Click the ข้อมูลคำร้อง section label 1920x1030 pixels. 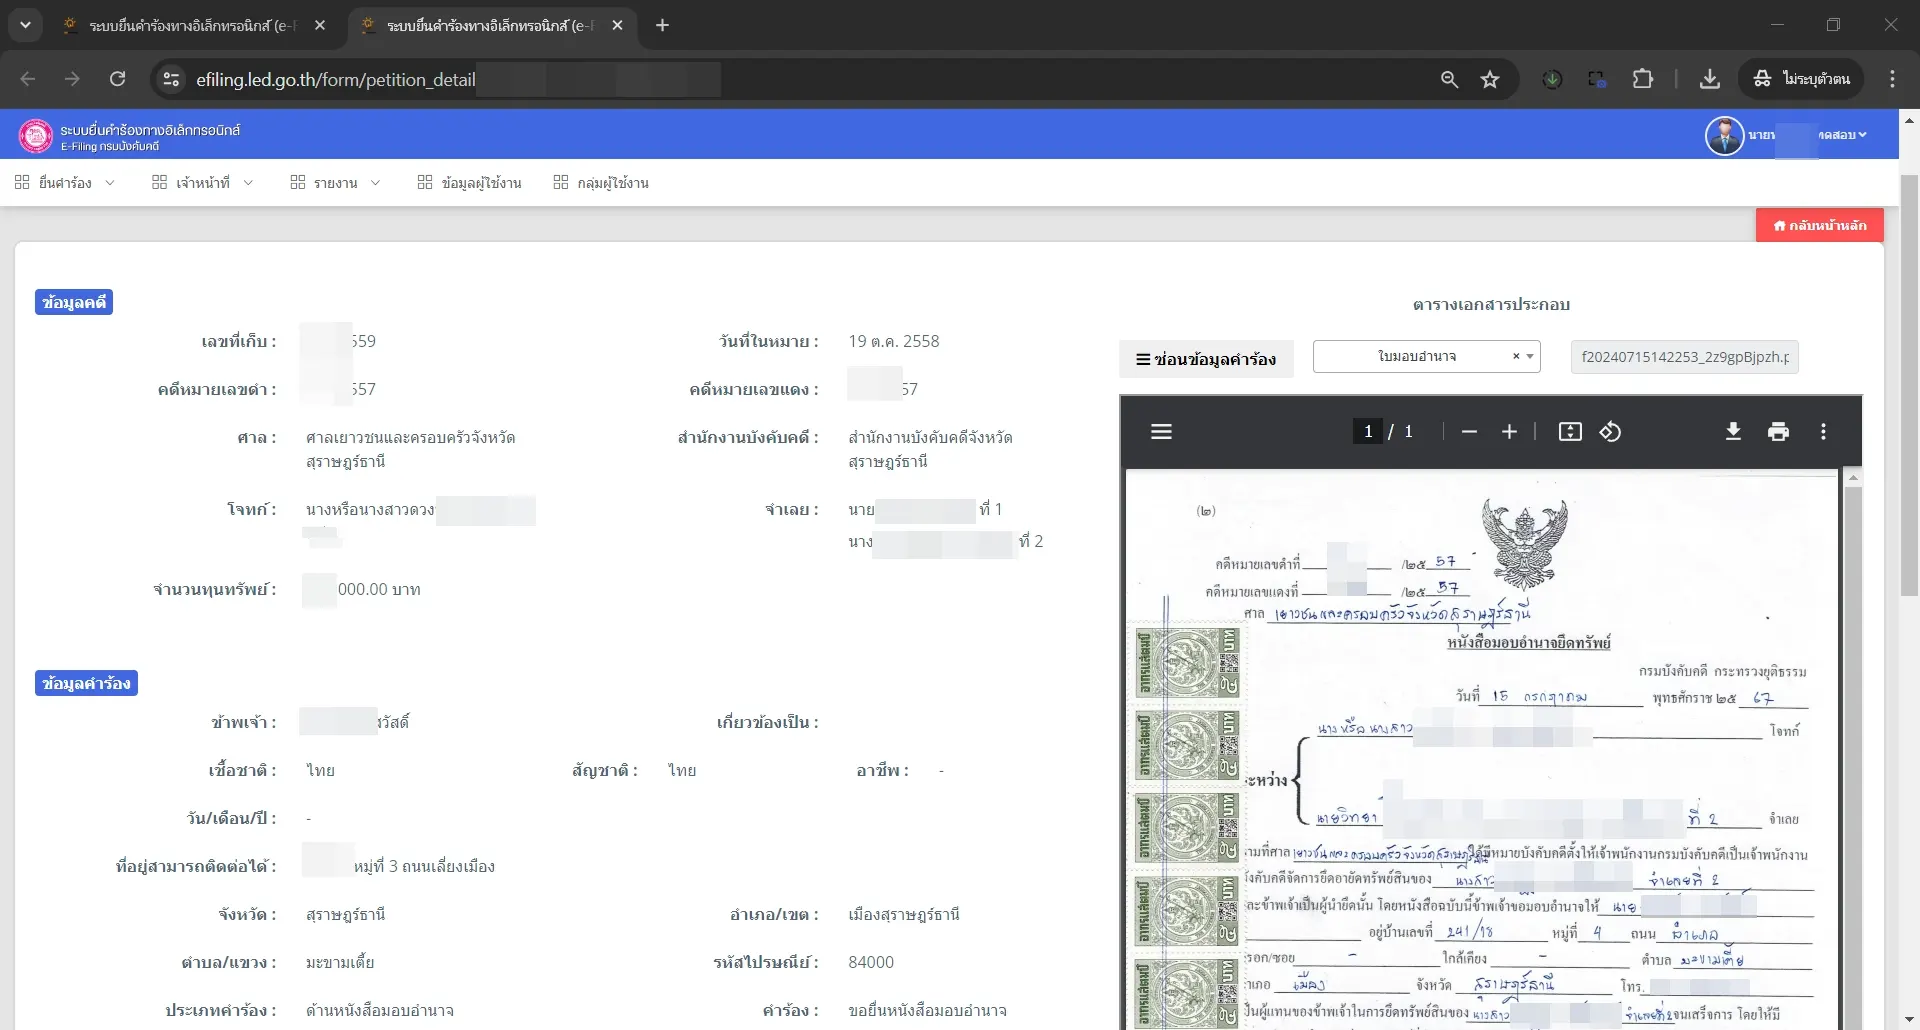(86, 683)
